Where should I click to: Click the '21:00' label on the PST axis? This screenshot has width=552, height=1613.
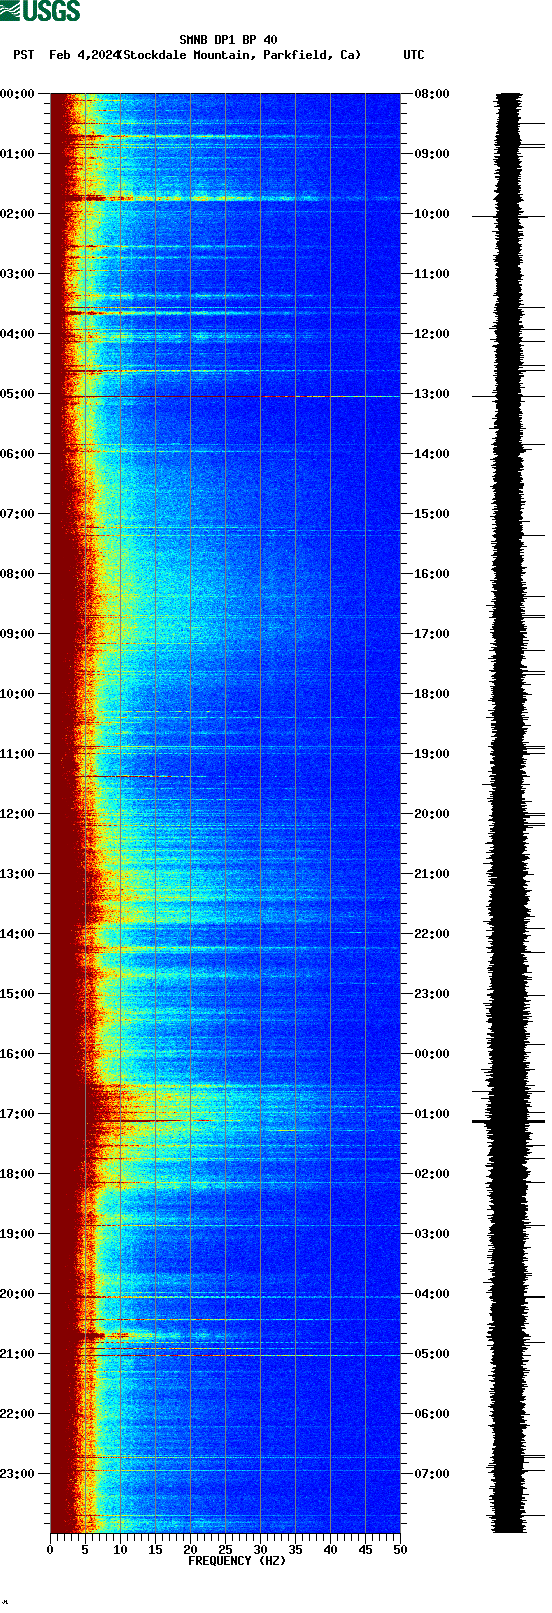pyautogui.click(x=18, y=1354)
